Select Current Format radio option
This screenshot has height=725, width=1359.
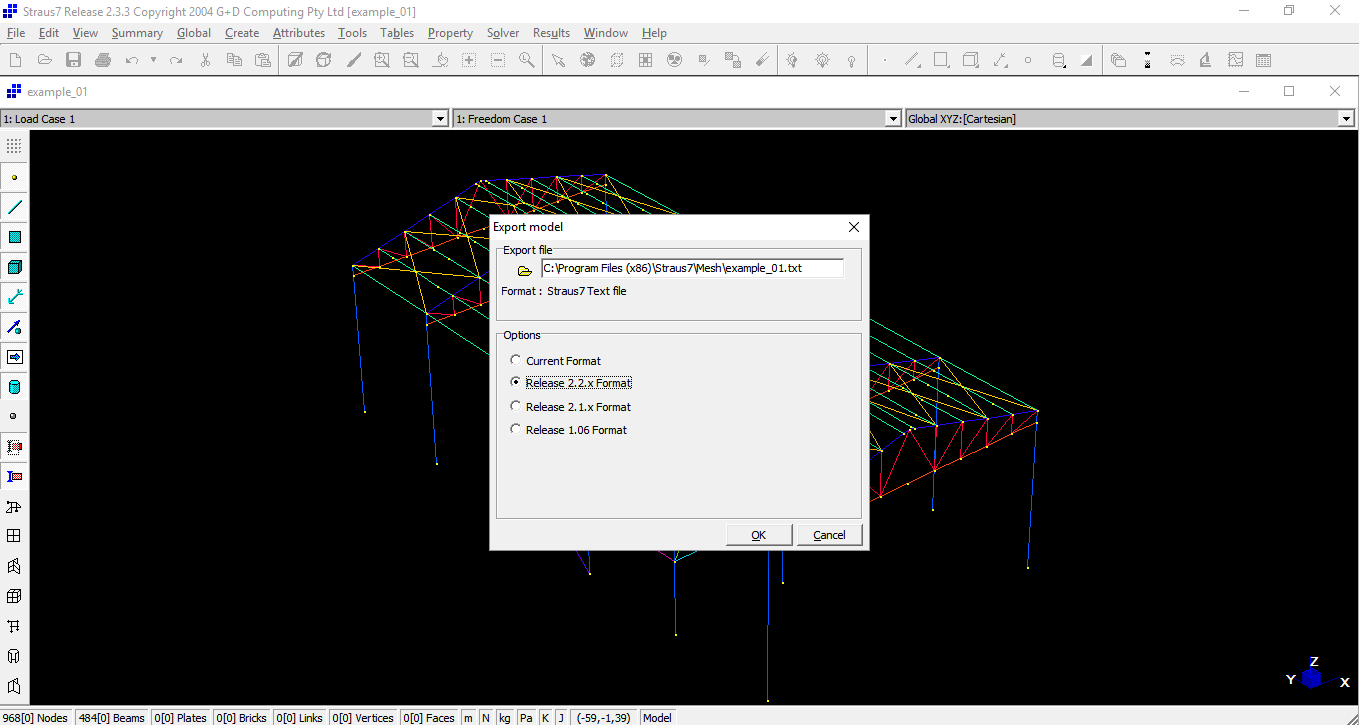[555, 361]
